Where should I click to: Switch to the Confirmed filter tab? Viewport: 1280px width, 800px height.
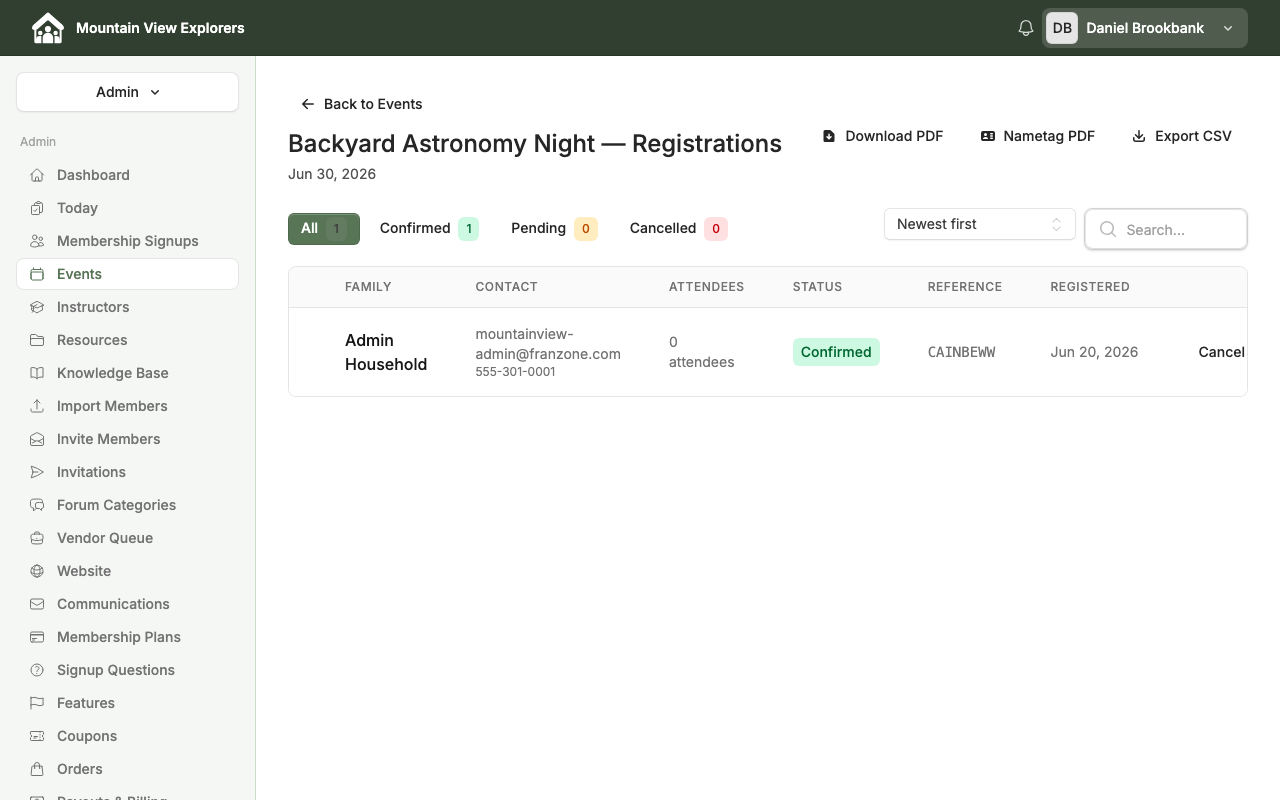pos(429,229)
